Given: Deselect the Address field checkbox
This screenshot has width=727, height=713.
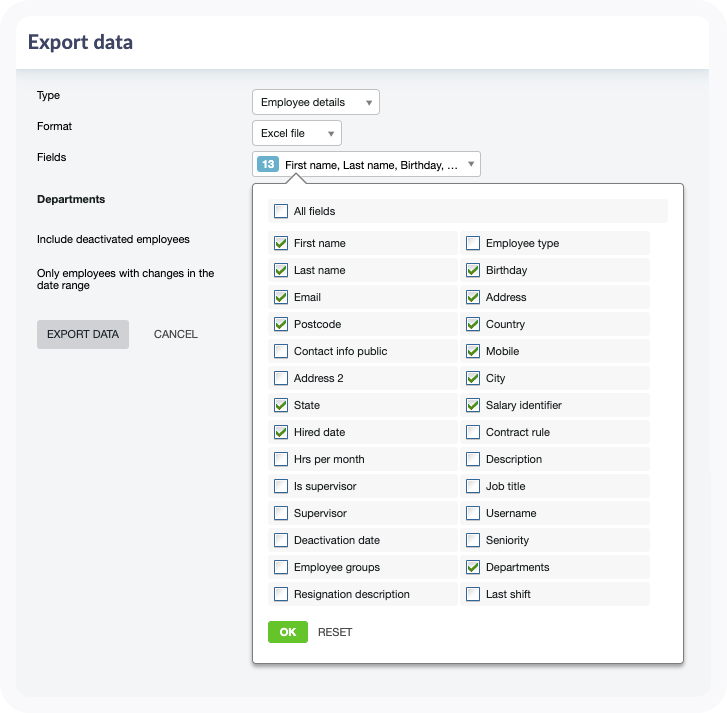Looking at the screenshot, I should pyautogui.click(x=473, y=297).
